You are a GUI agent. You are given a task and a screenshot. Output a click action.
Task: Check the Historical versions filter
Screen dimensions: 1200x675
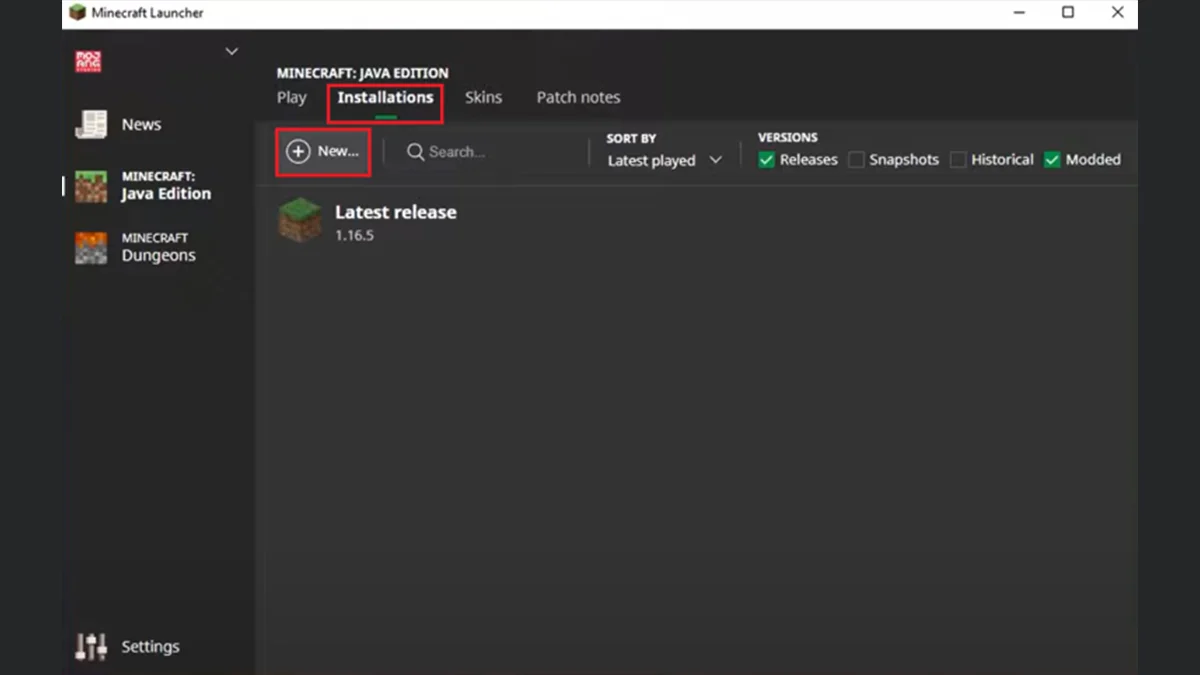click(958, 159)
